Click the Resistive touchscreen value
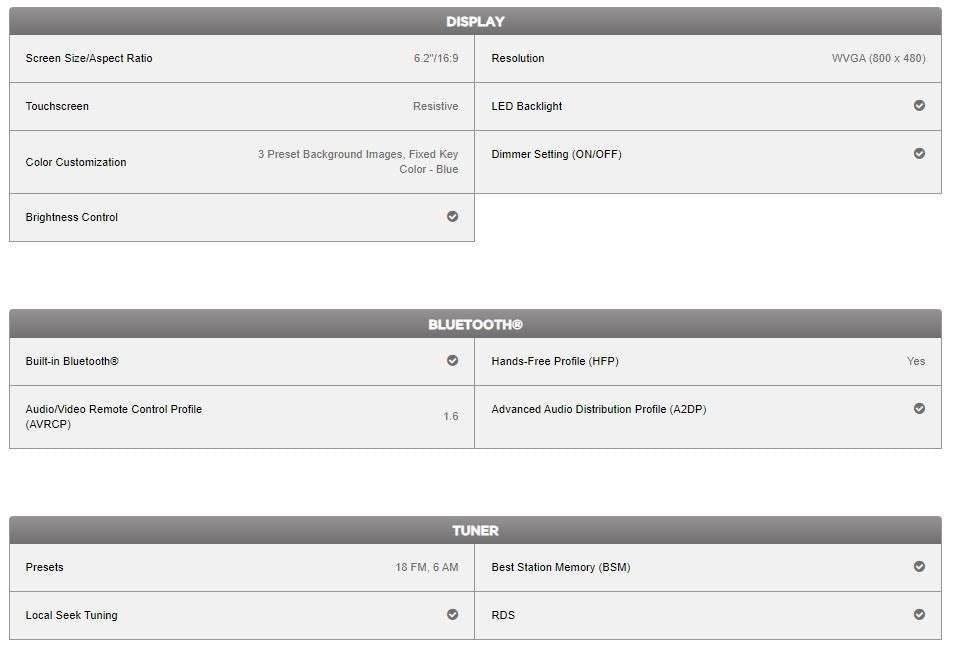Screen dimensions: 953x648 click(x=435, y=106)
